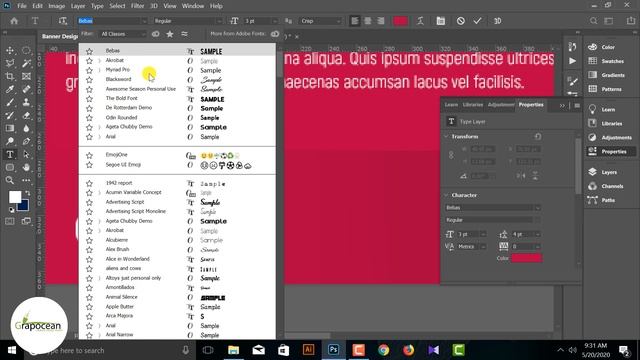Open the Window menu
Image resolution: width=640 pixels, height=360 pixels.
[193, 6]
